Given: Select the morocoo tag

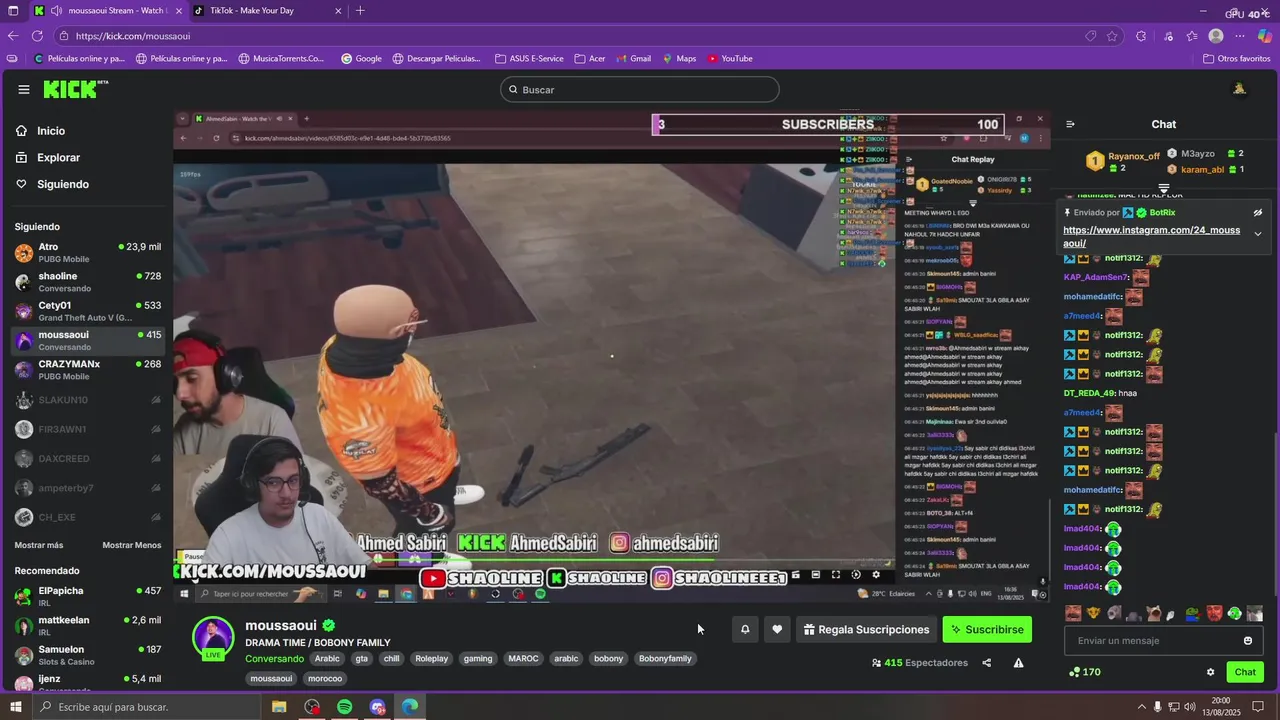Looking at the screenshot, I should coord(325,679).
